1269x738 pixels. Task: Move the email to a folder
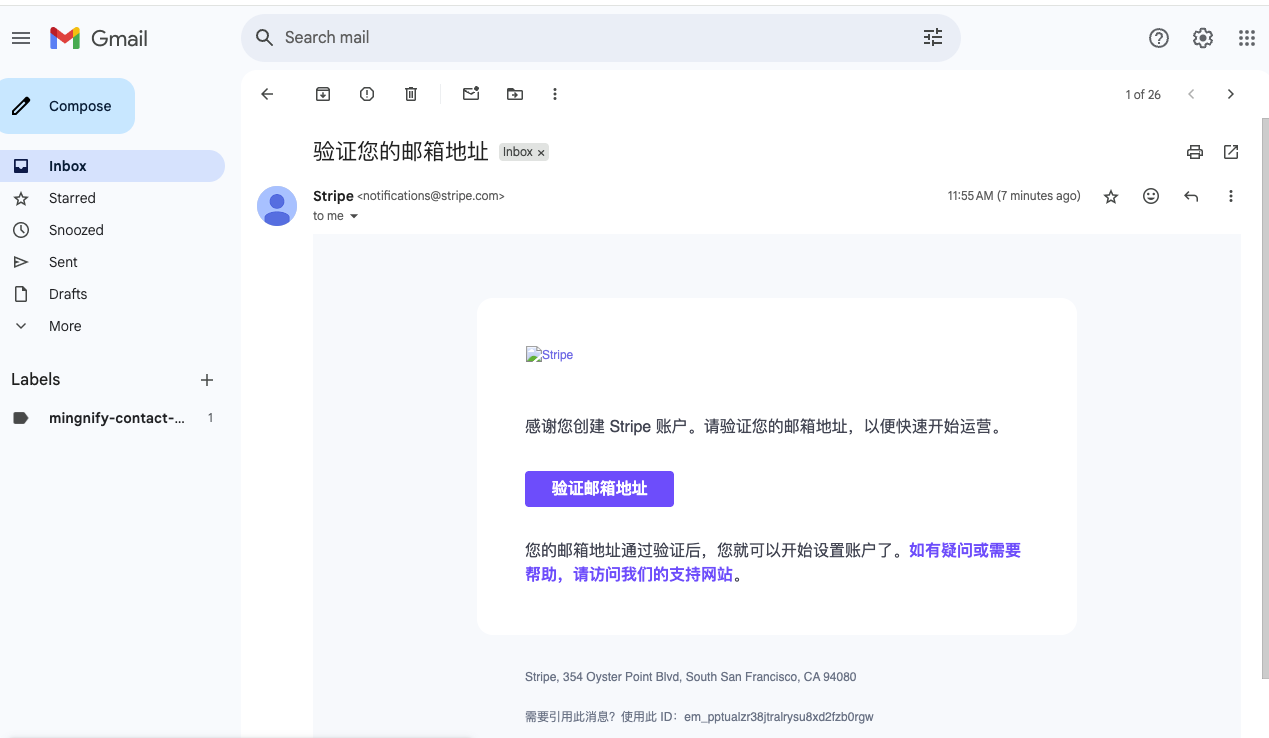click(514, 93)
